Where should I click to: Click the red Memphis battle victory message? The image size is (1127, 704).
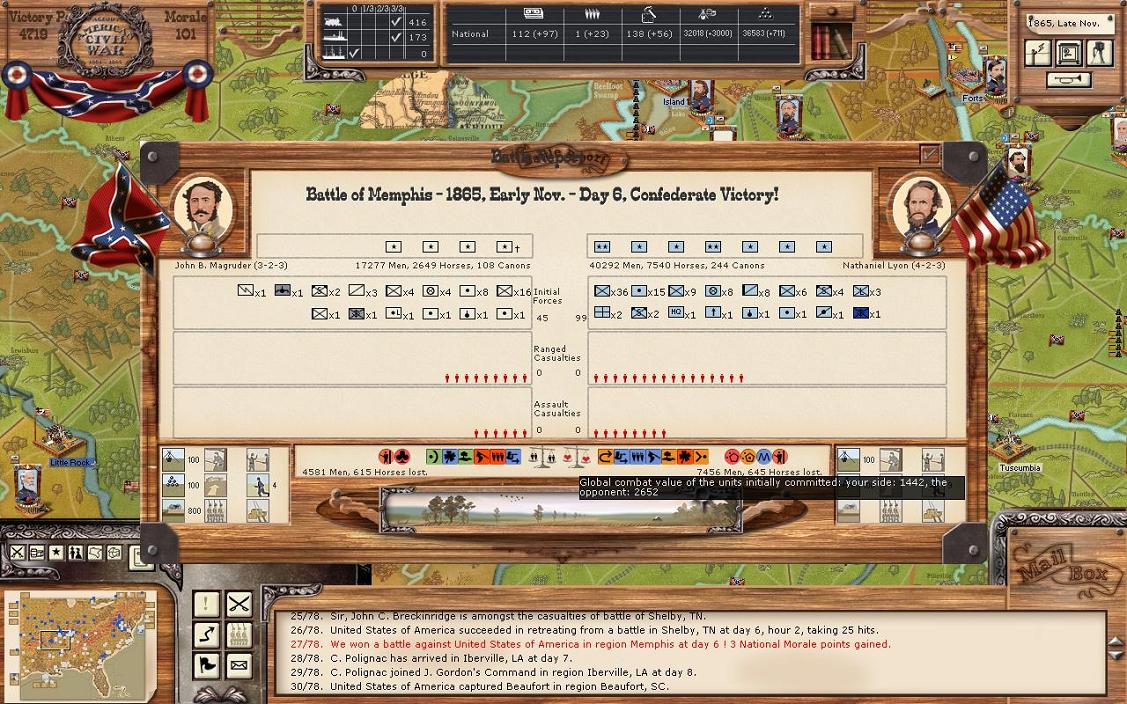click(x=610, y=645)
